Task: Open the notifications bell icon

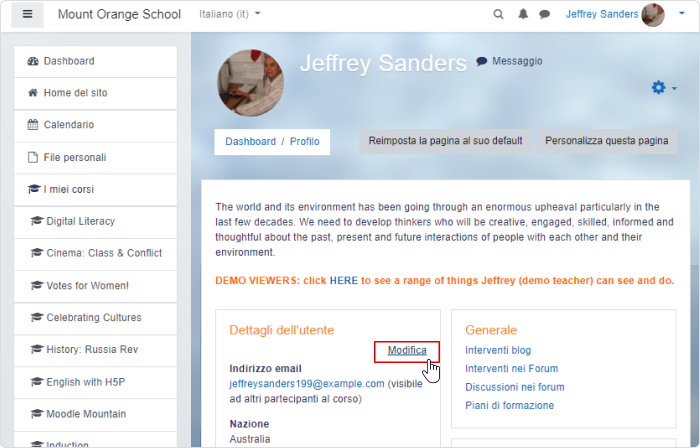Action: (523, 14)
